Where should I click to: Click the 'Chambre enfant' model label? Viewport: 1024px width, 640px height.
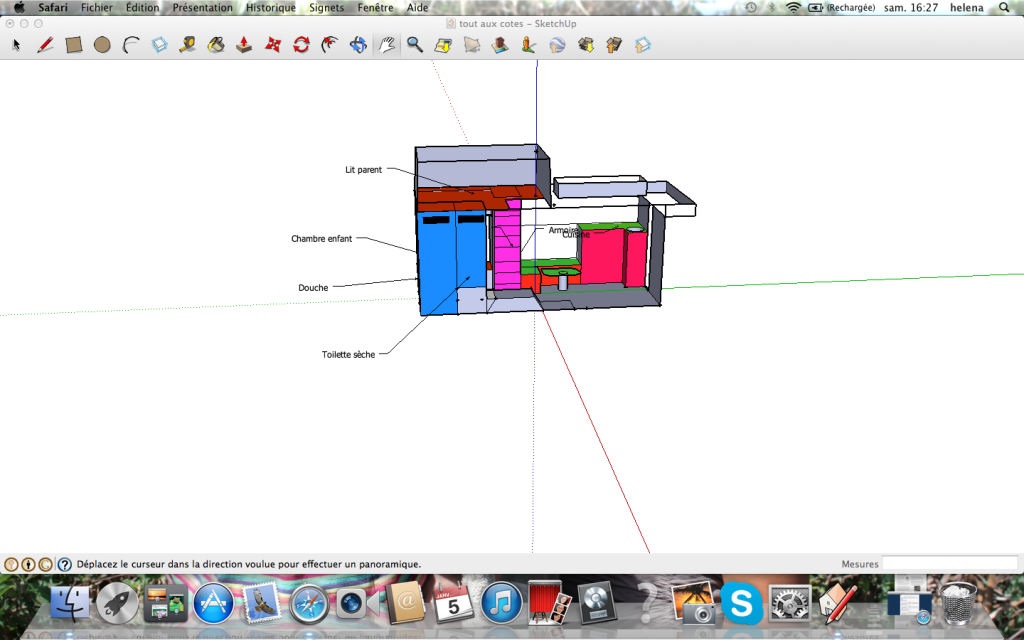pos(321,239)
